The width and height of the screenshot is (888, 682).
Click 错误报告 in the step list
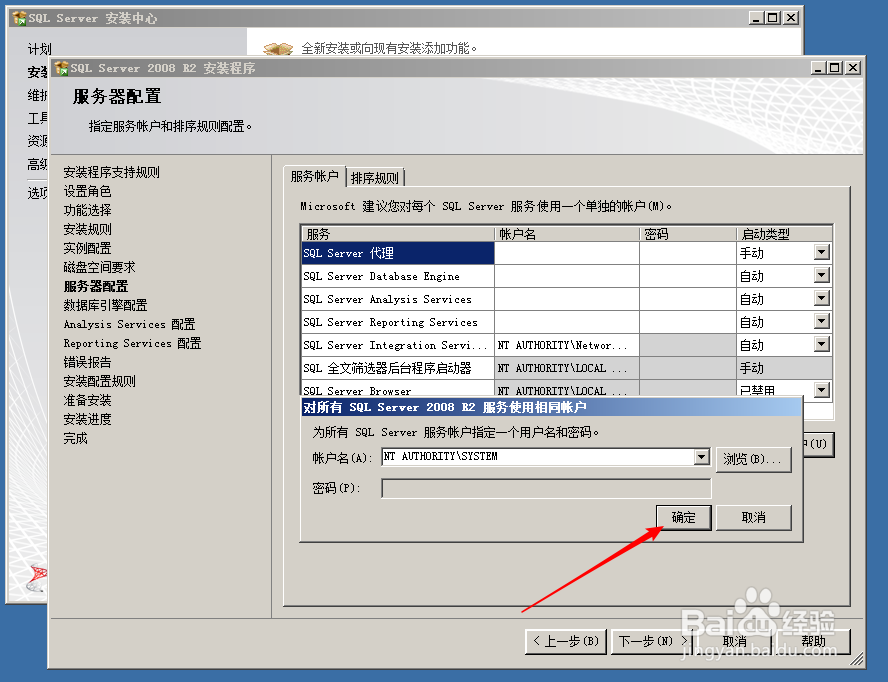click(x=87, y=362)
